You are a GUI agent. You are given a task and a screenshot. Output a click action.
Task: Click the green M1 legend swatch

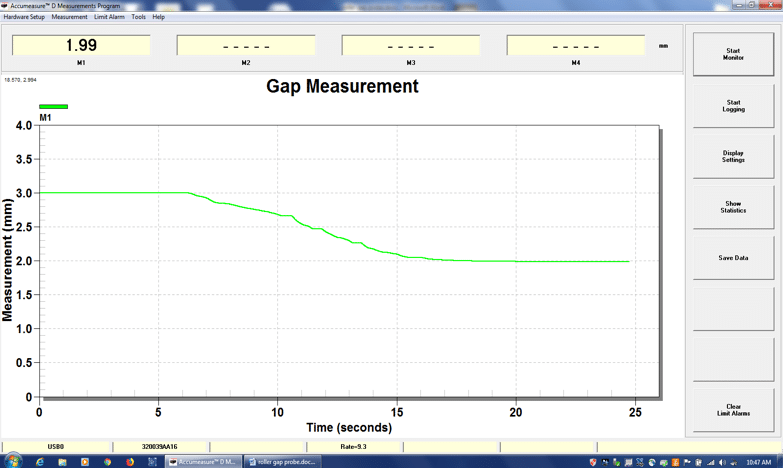click(x=53, y=106)
